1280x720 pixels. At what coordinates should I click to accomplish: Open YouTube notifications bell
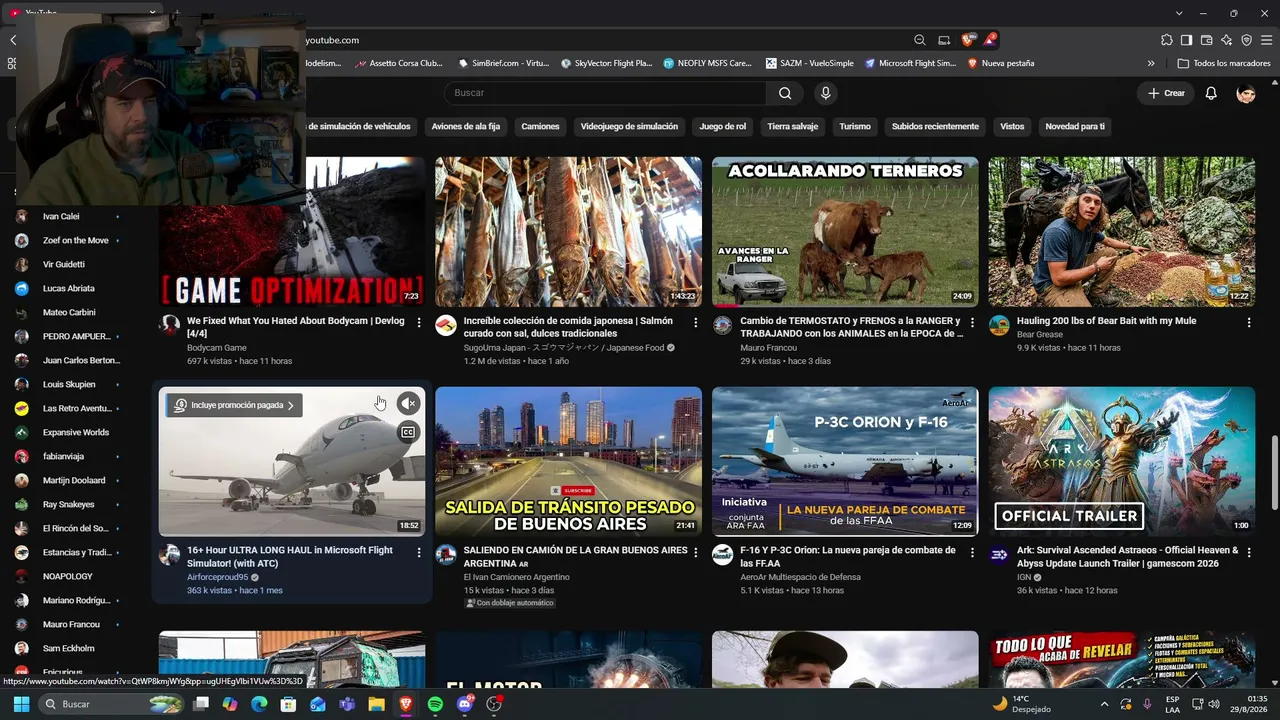1211,93
